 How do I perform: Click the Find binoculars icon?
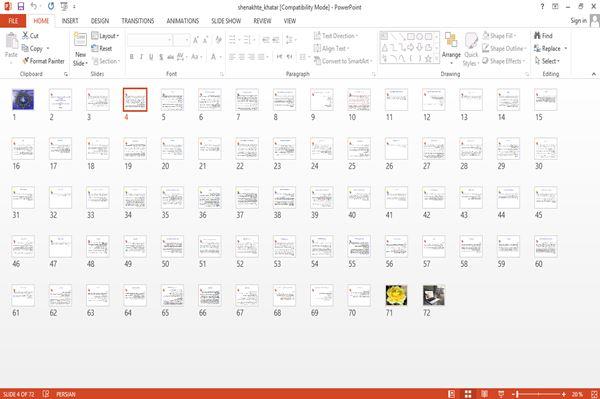(537, 36)
